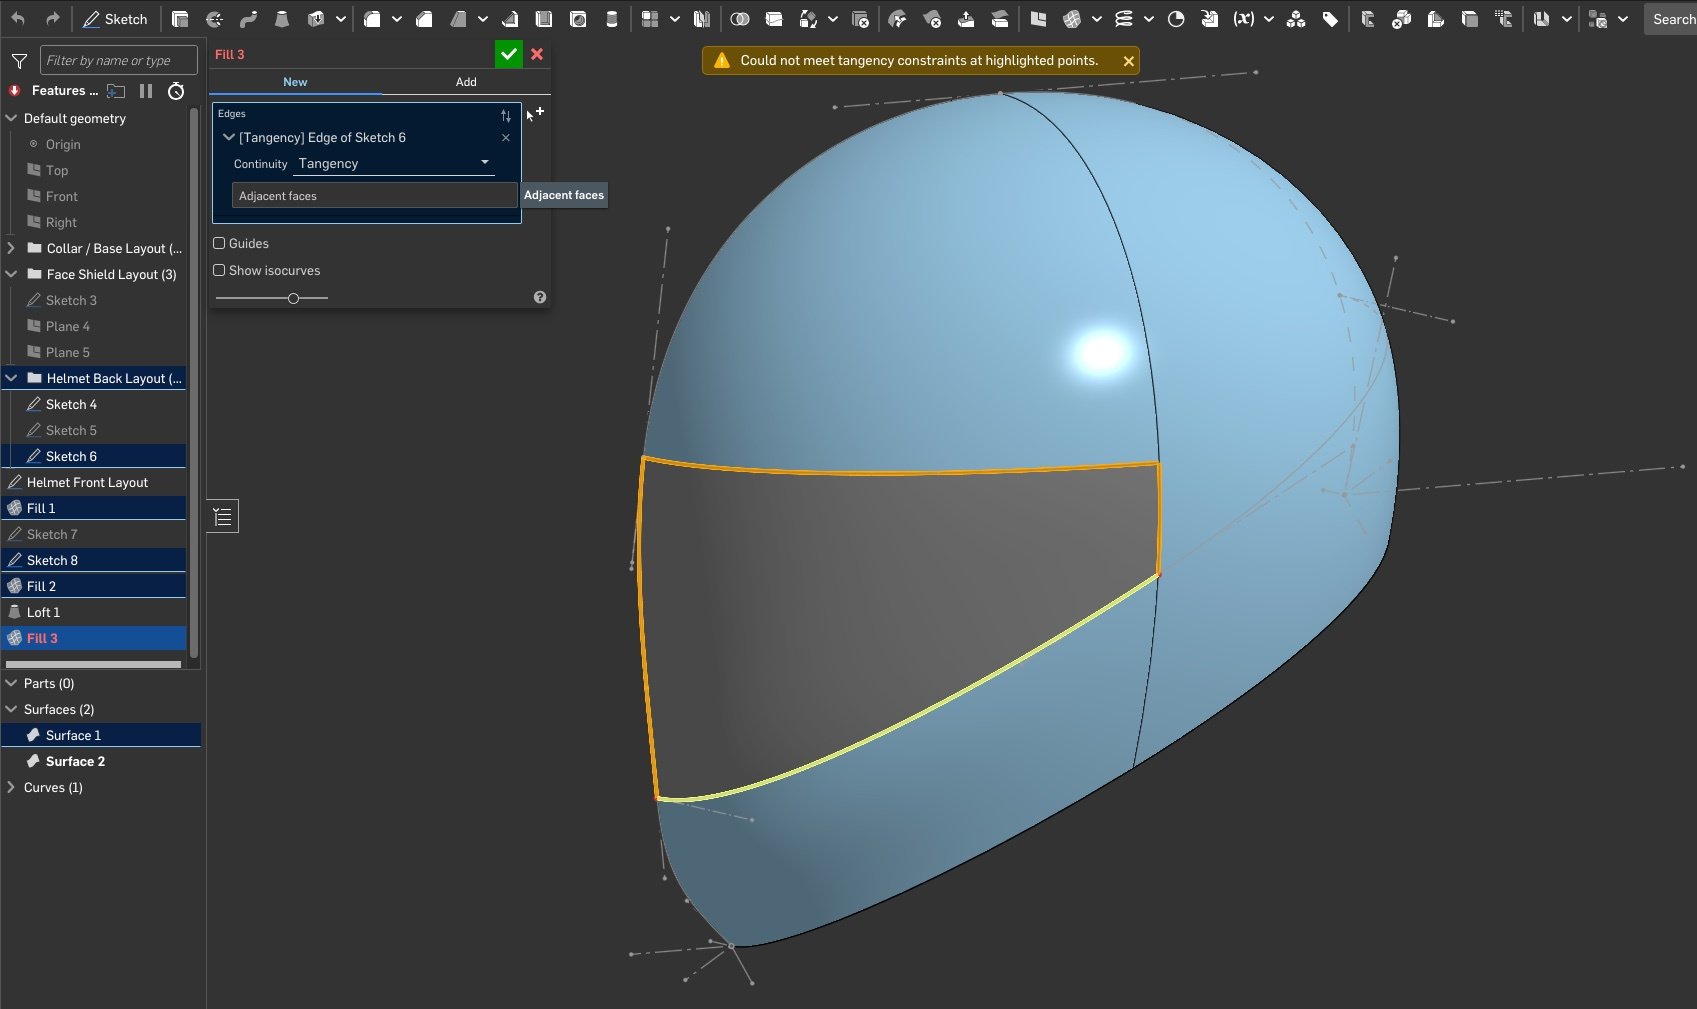Screen dimensions: 1697x1009
Task: Select the Fillet tool
Action: 374,18
